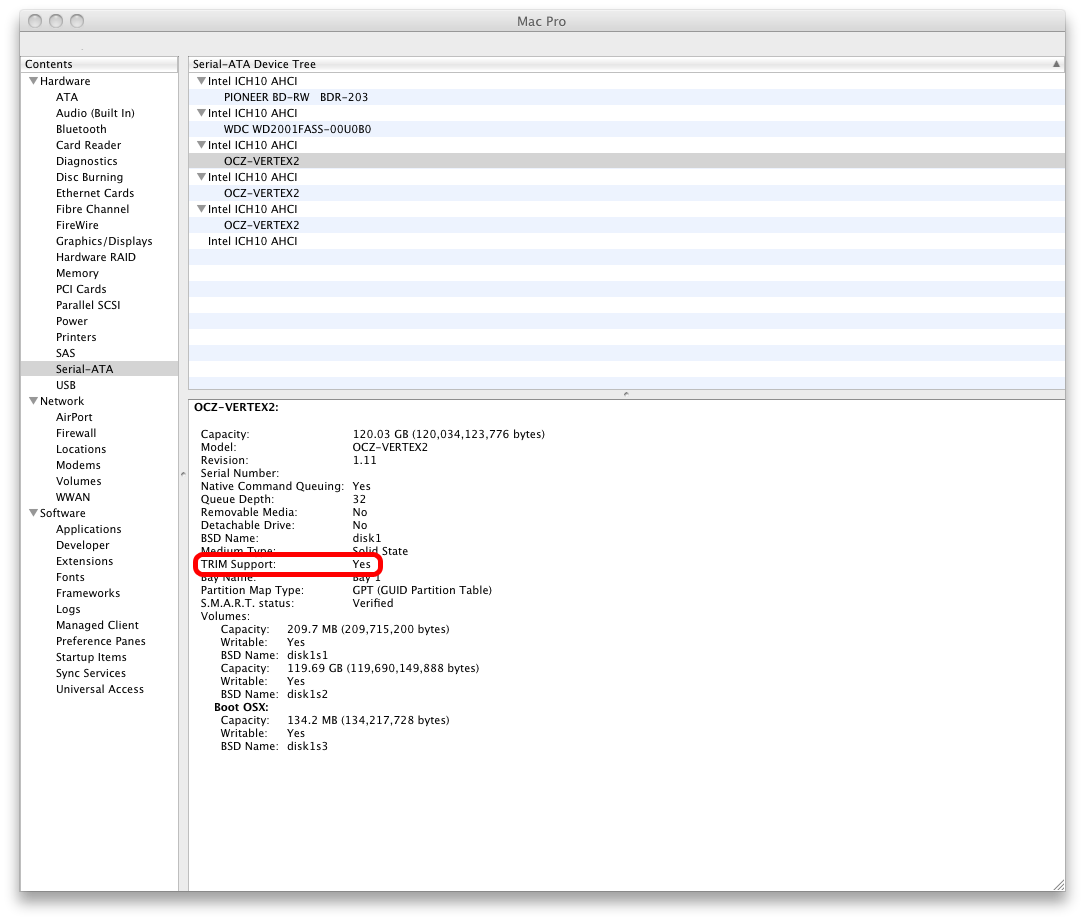Open Extensions section
Viewport: 1085px width, 921px height.
[x=84, y=560]
